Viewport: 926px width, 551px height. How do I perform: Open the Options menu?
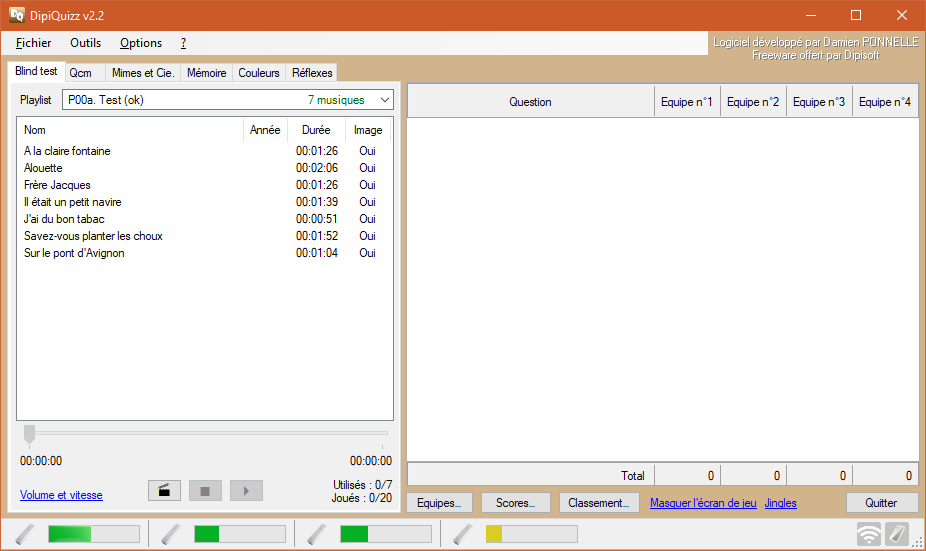pyautogui.click(x=141, y=43)
